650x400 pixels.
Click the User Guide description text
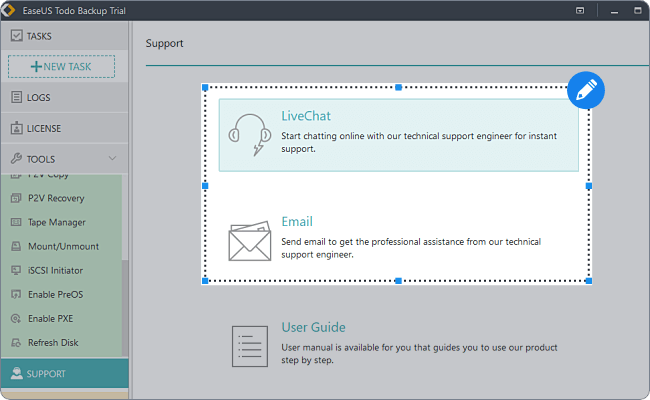point(419,354)
